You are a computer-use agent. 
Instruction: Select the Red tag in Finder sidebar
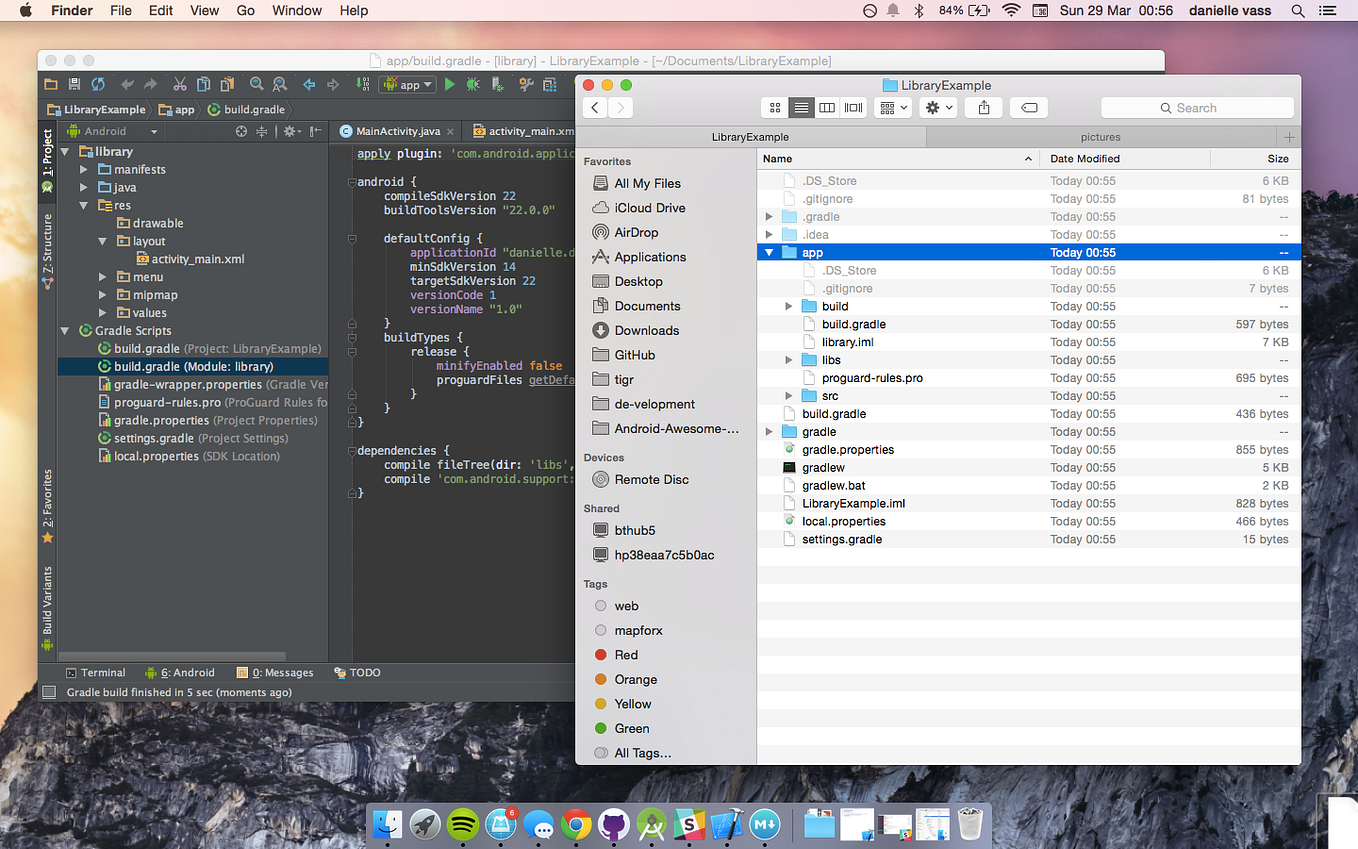624,654
